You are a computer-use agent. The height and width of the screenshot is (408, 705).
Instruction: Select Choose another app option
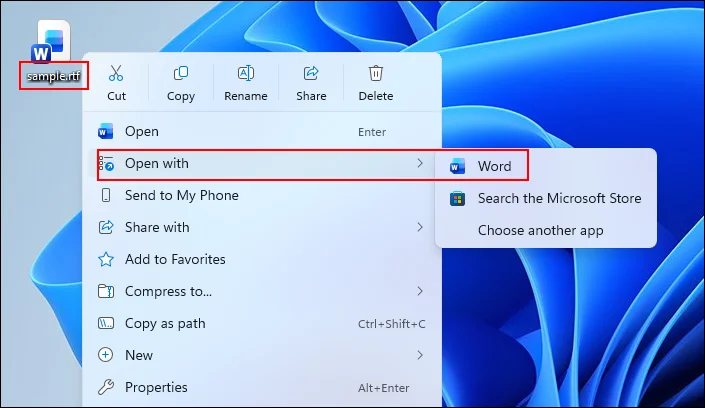(546, 230)
